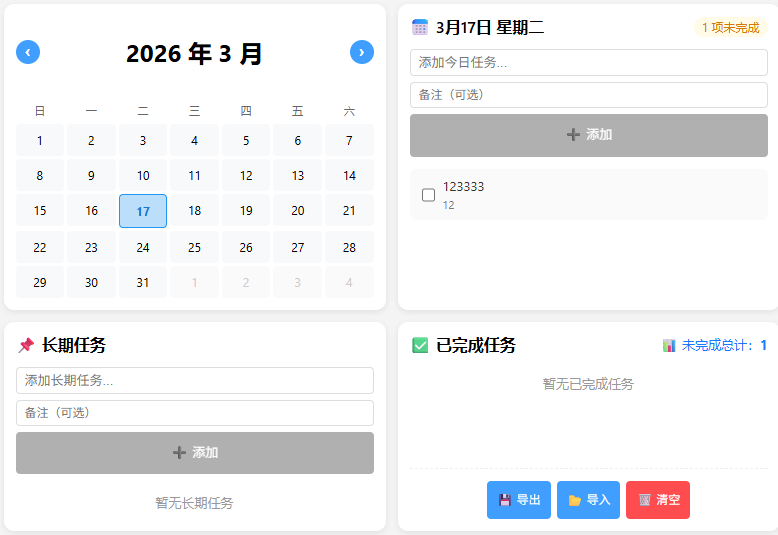The width and height of the screenshot is (778, 535).
Task: Click 未完成总计 summary text
Action: coord(724,345)
